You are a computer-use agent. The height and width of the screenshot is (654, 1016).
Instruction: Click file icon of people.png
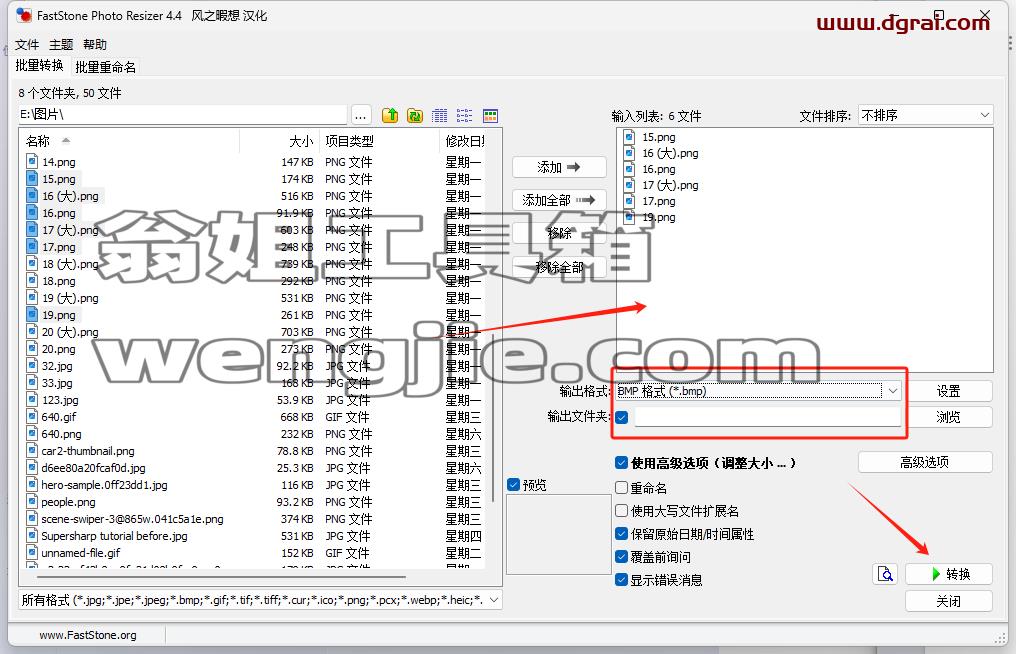[32, 501]
